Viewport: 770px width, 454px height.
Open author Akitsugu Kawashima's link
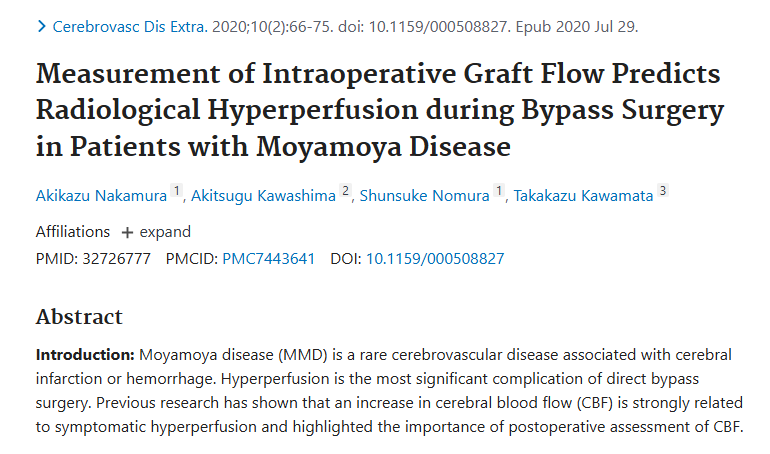(263, 196)
